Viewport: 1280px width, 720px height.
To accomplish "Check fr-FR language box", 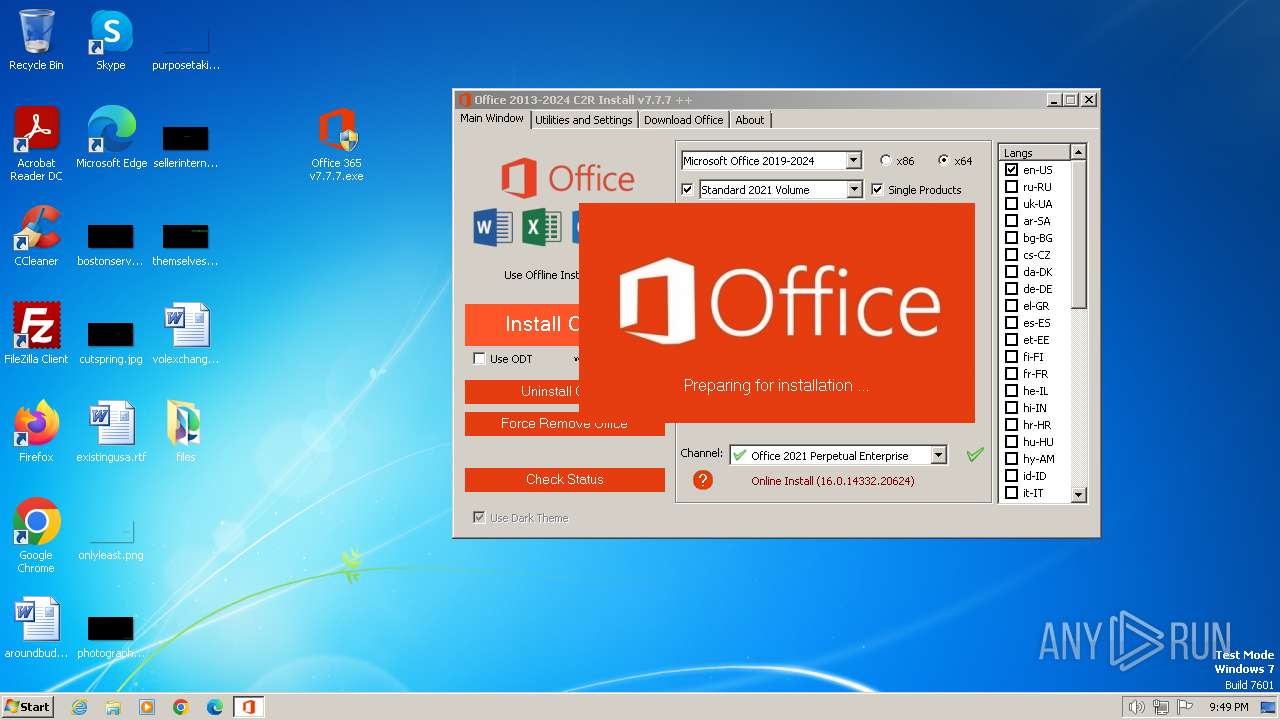I will 1011,374.
